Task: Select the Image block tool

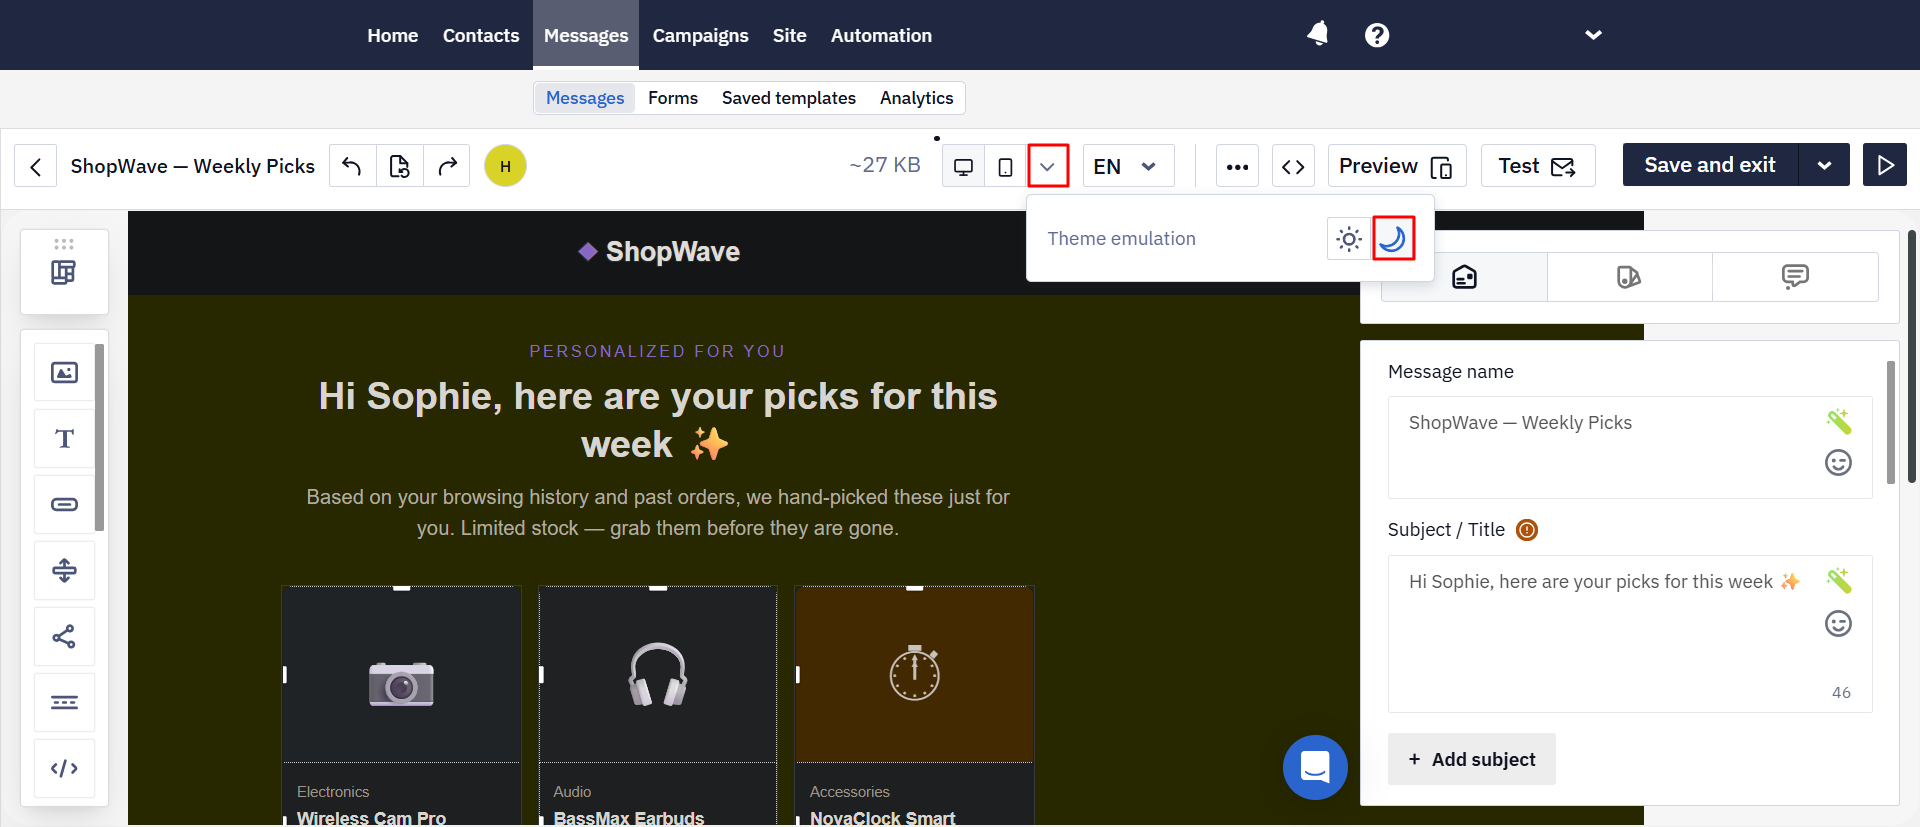Action: coord(65,373)
